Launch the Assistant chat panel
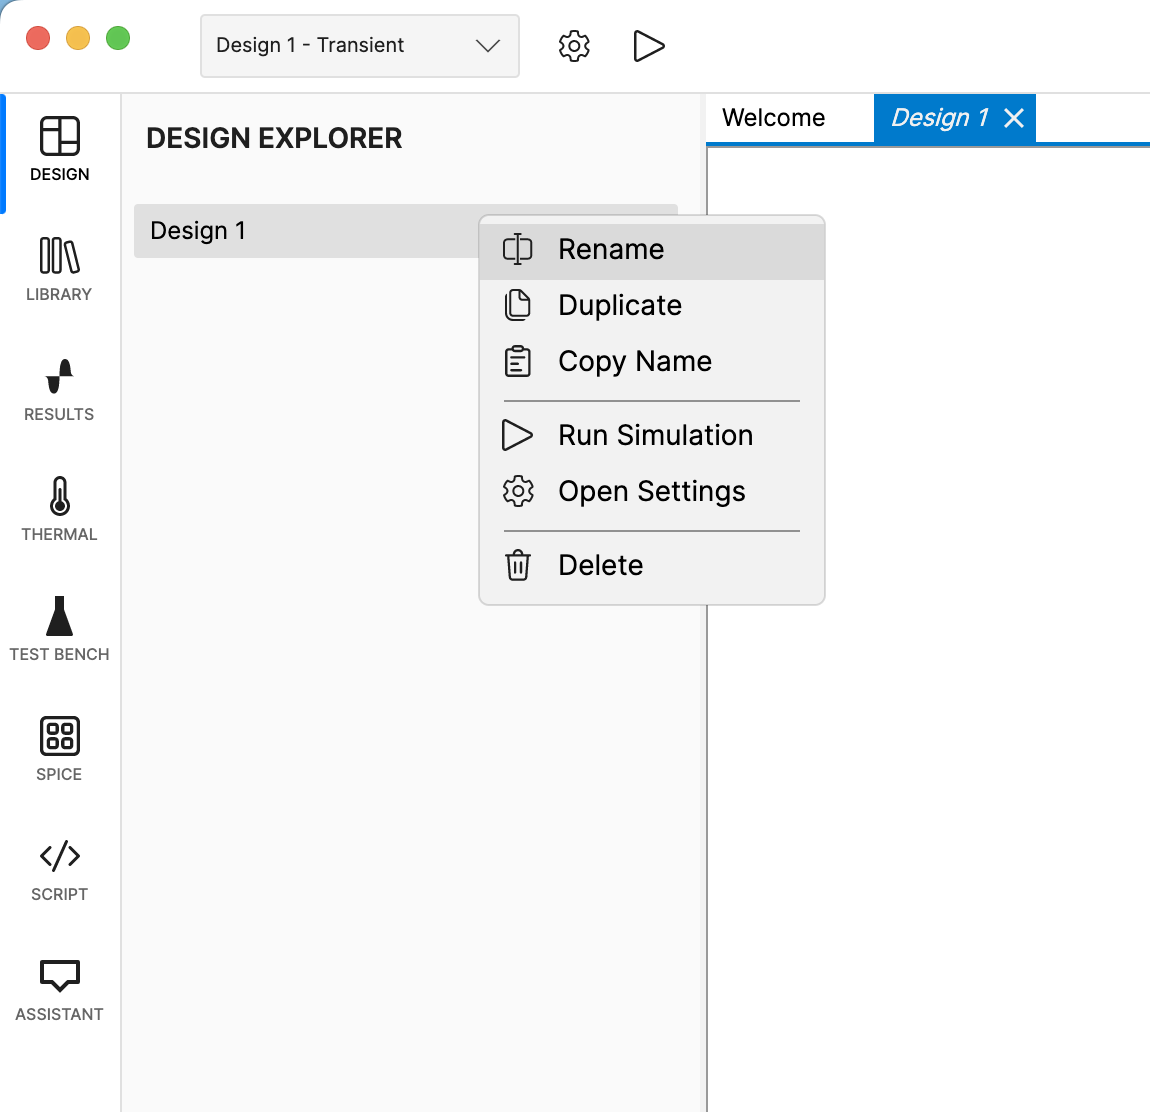 pos(59,988)
